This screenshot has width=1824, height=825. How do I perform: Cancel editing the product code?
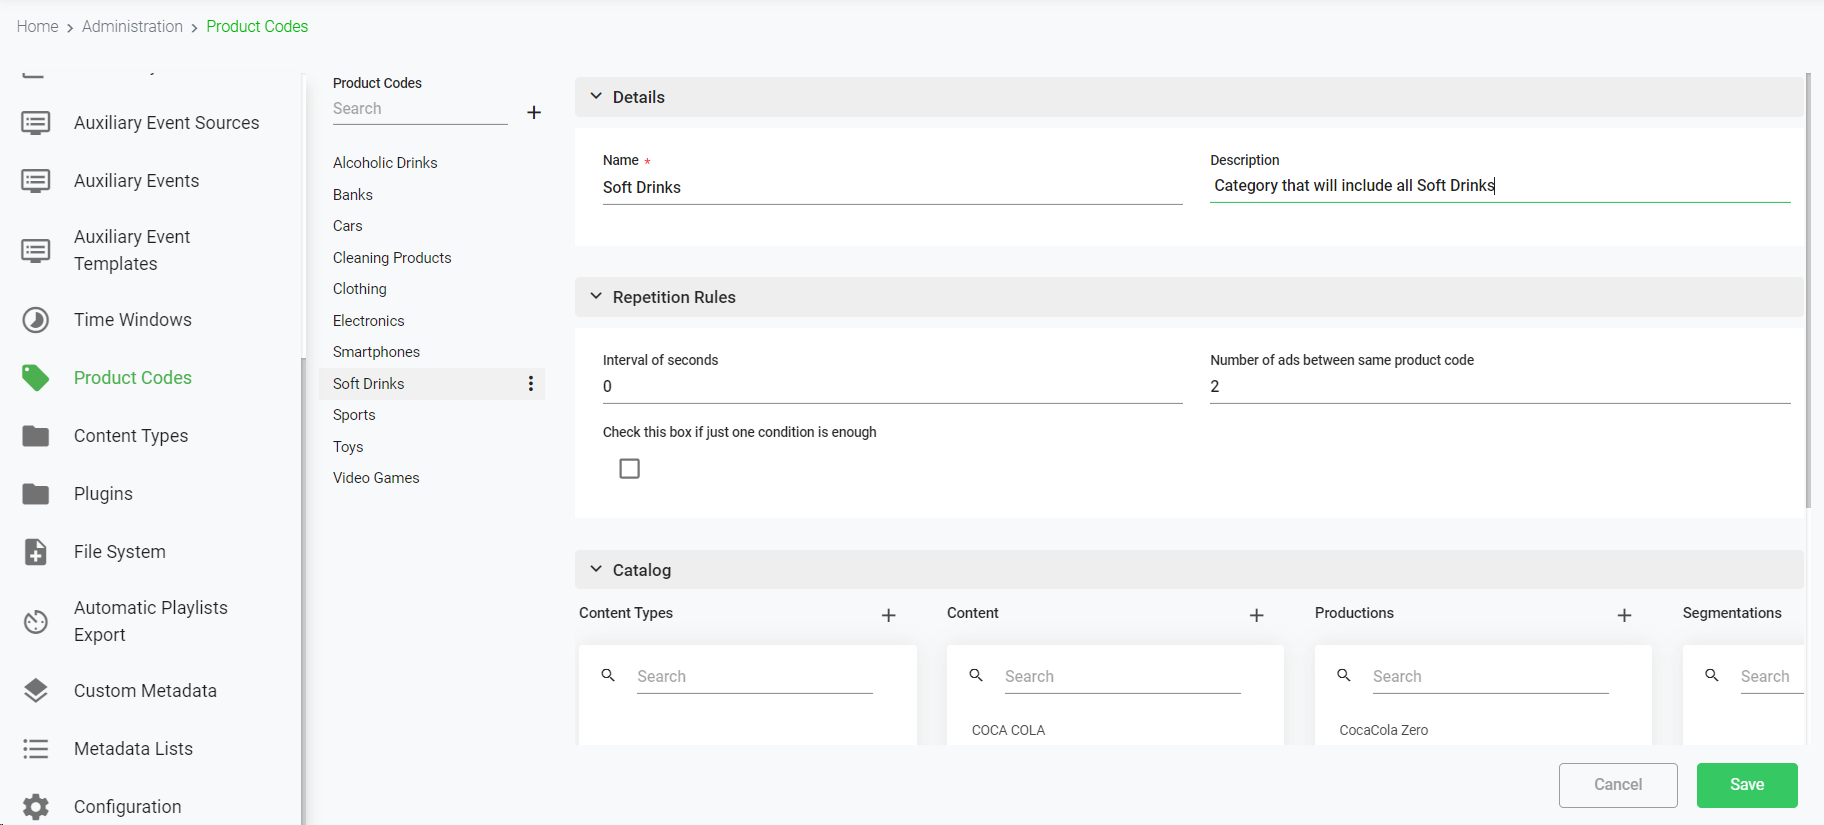coord(1617,785)
